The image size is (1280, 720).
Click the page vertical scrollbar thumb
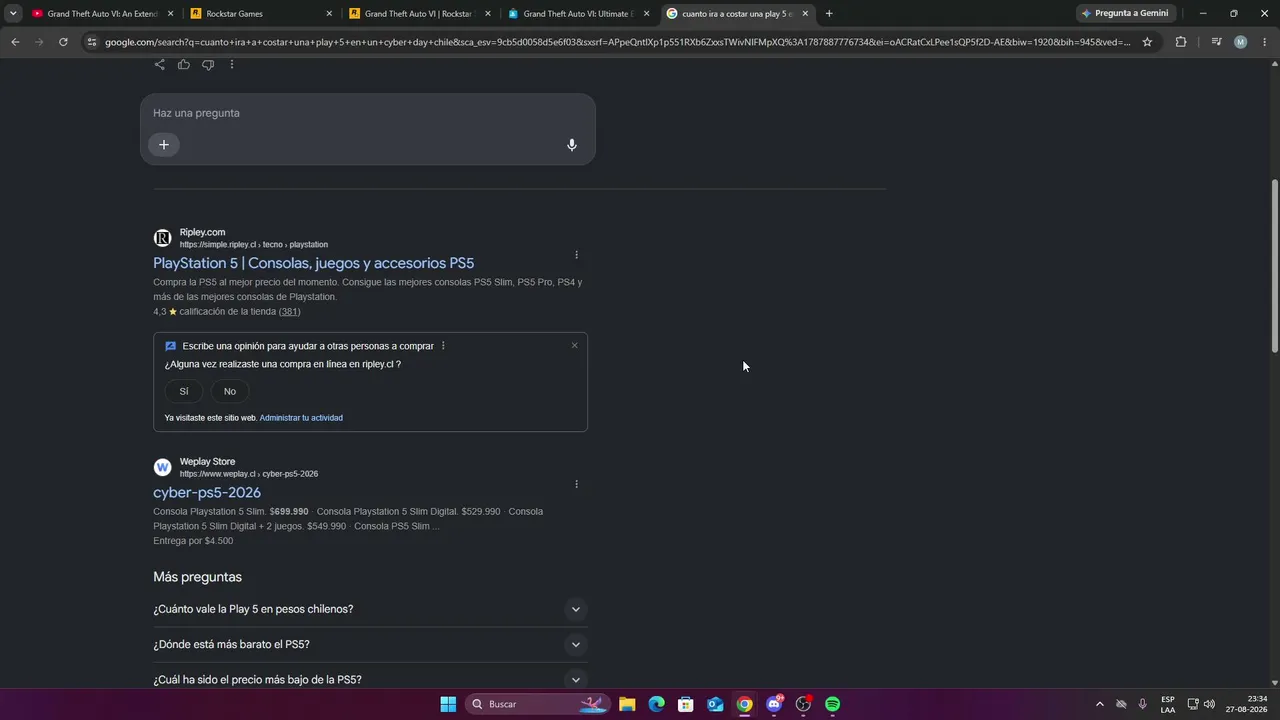[1274, 265]
